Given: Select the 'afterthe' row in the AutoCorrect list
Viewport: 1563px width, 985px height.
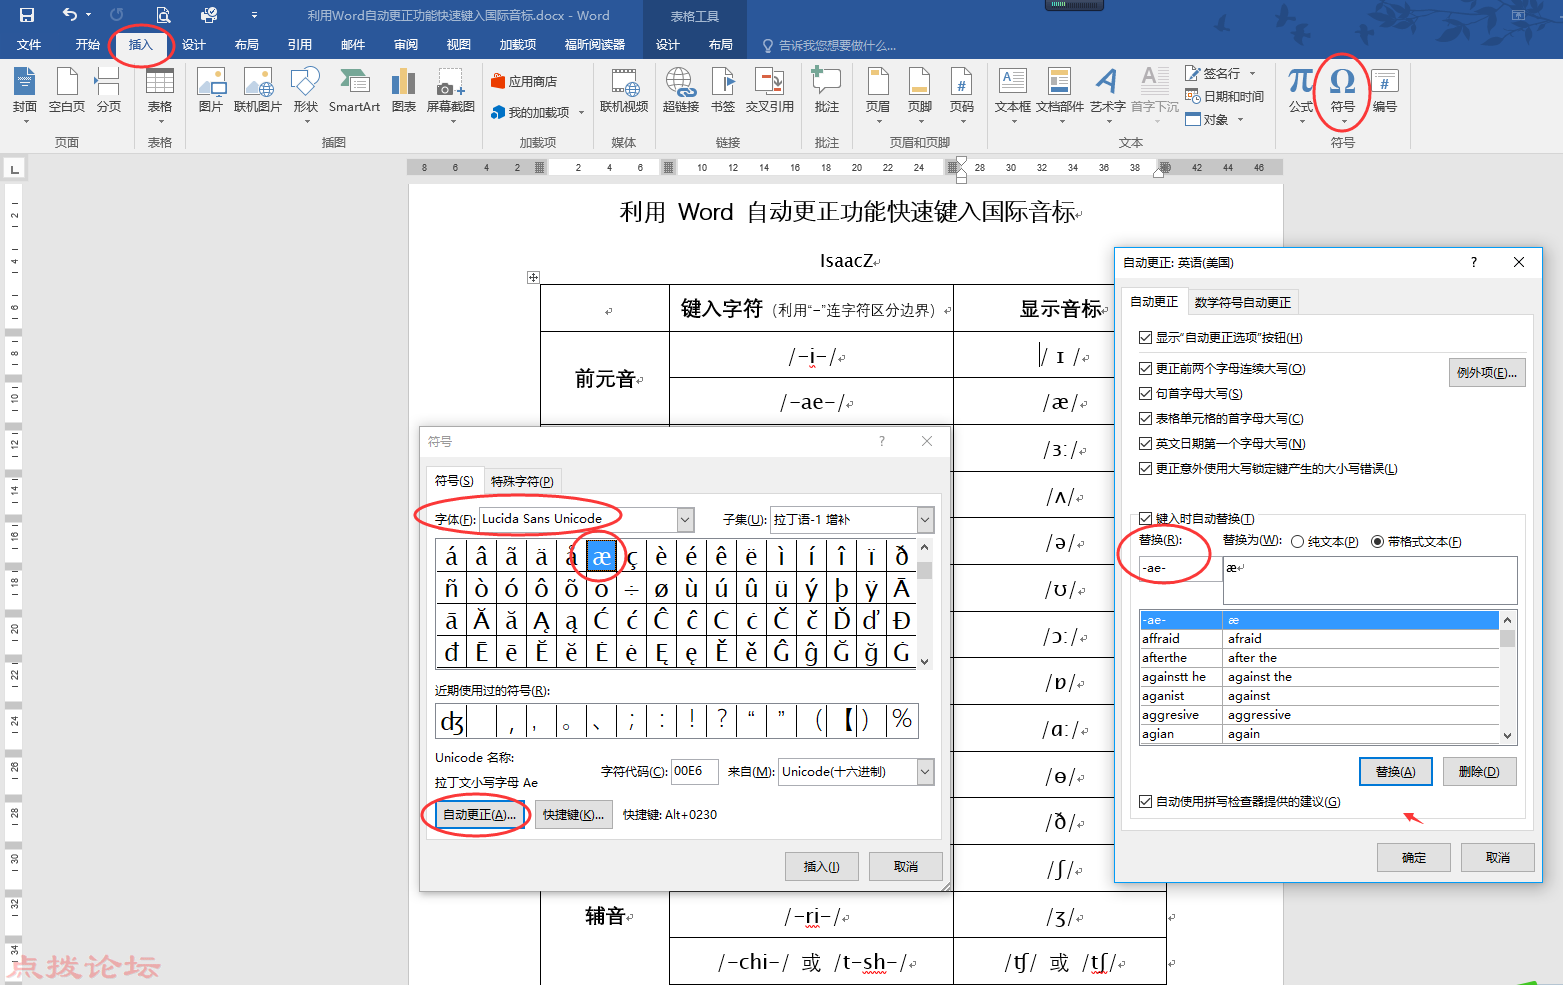Looking at the screenshot, I should coord(1319,658).
